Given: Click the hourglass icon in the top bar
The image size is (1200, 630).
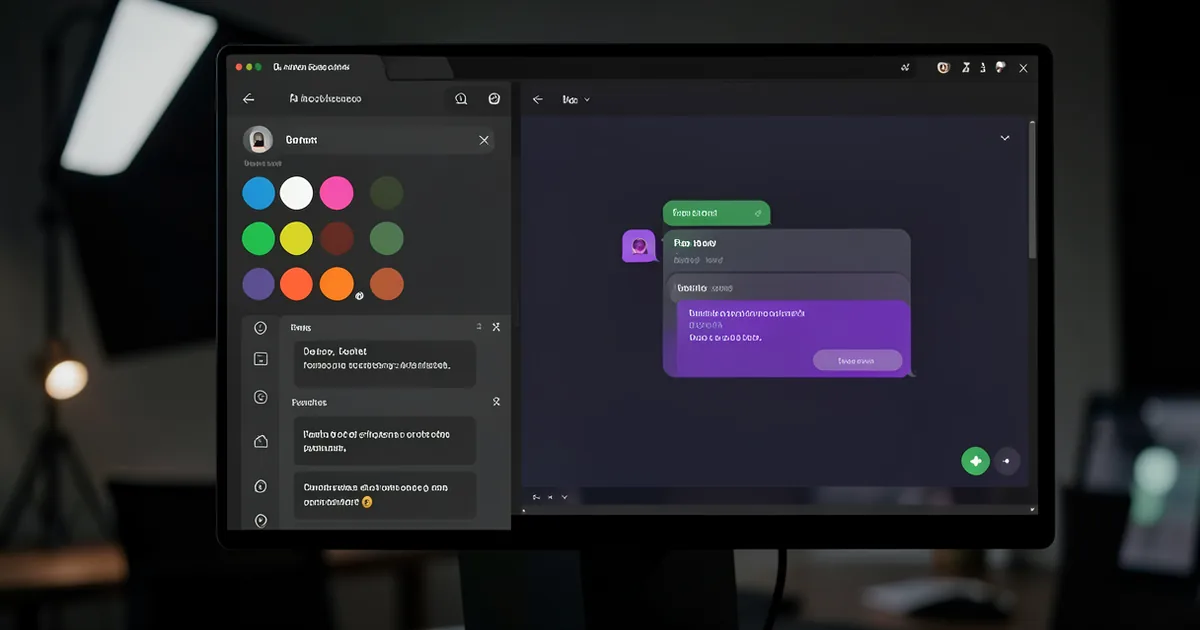Looking at the screenshot, I should pos(966,68).
